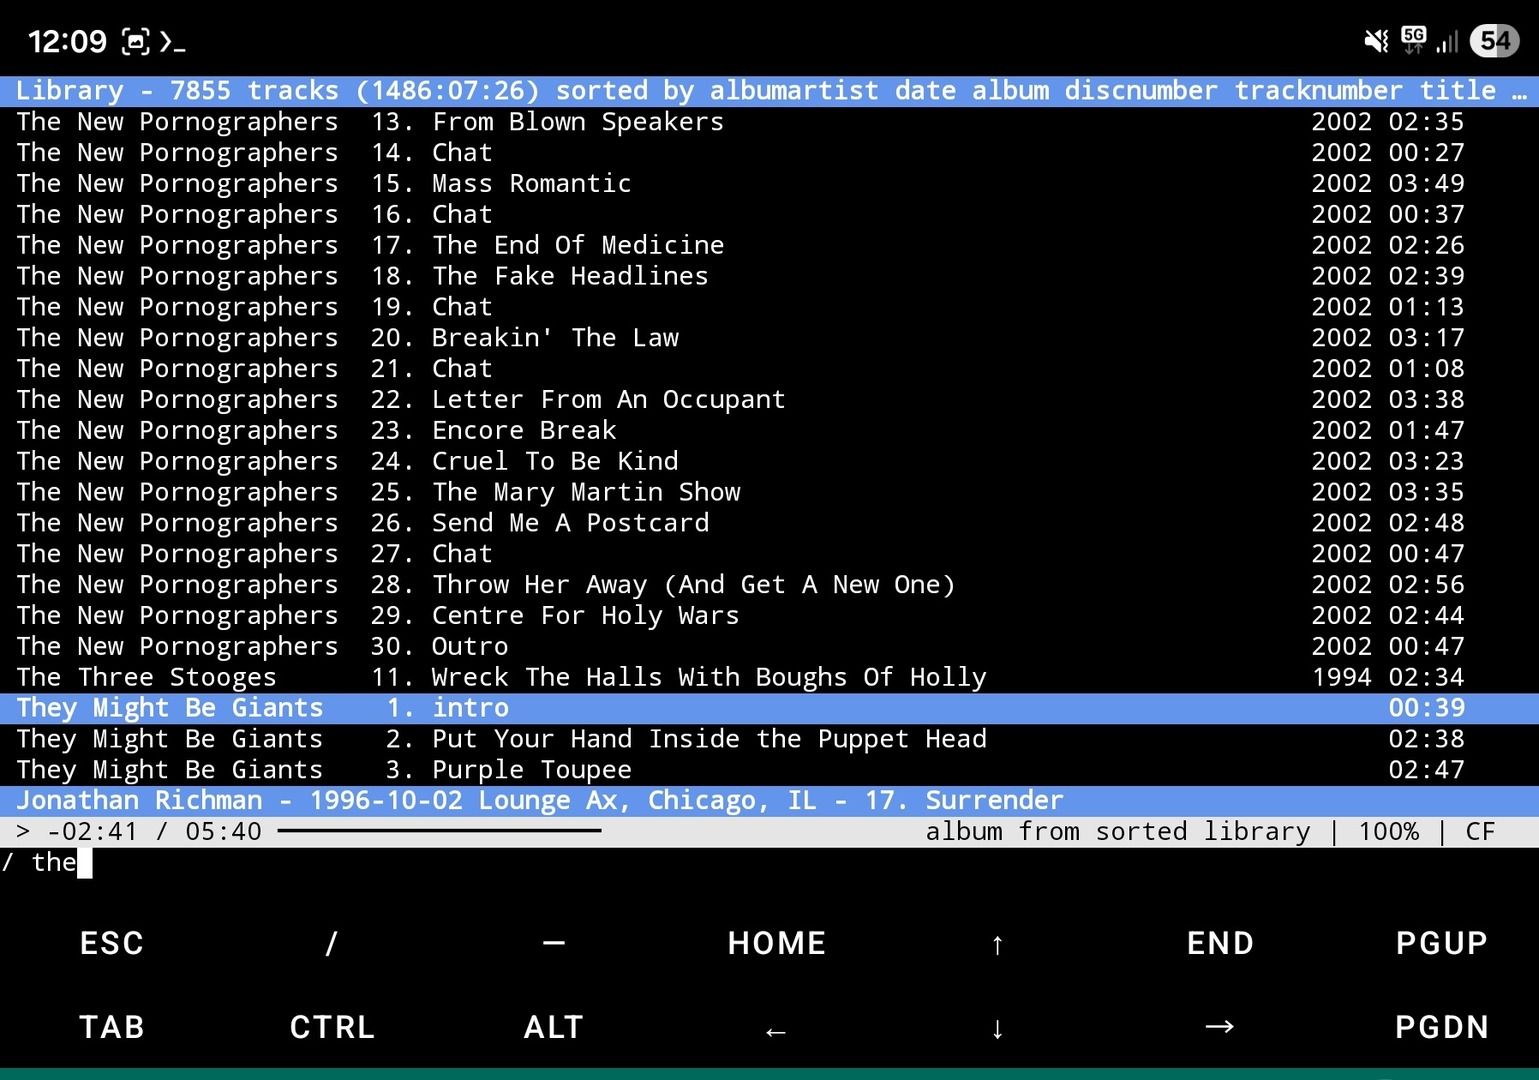Select the track 'Purple Toupee'
The height and width of the screenshot is (1080, 1539).
tap(769, 770)
